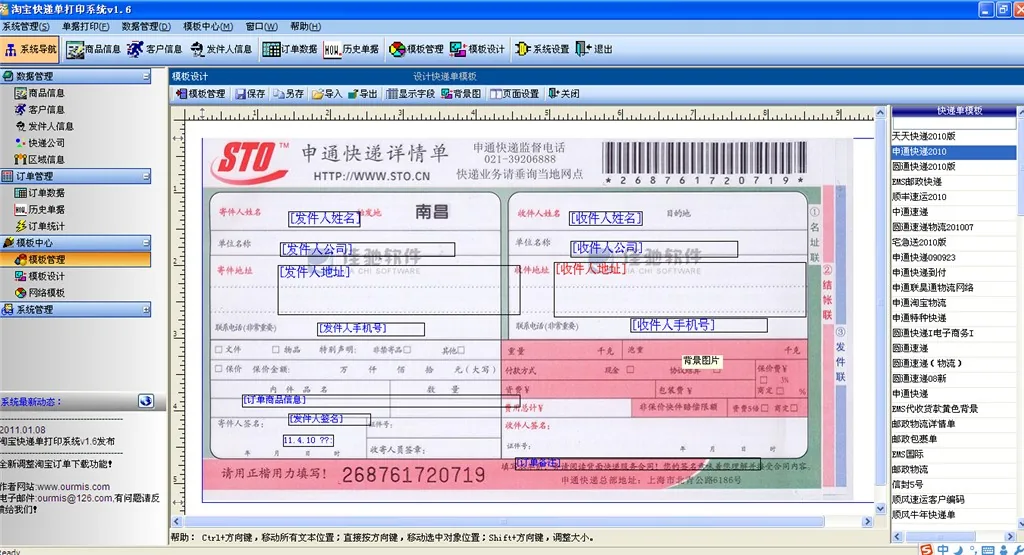This screenshot has height=555, width=1024.
Task: Select the [订单商品信息] field box
Action: pyautogui.click(x=381, y=401)
